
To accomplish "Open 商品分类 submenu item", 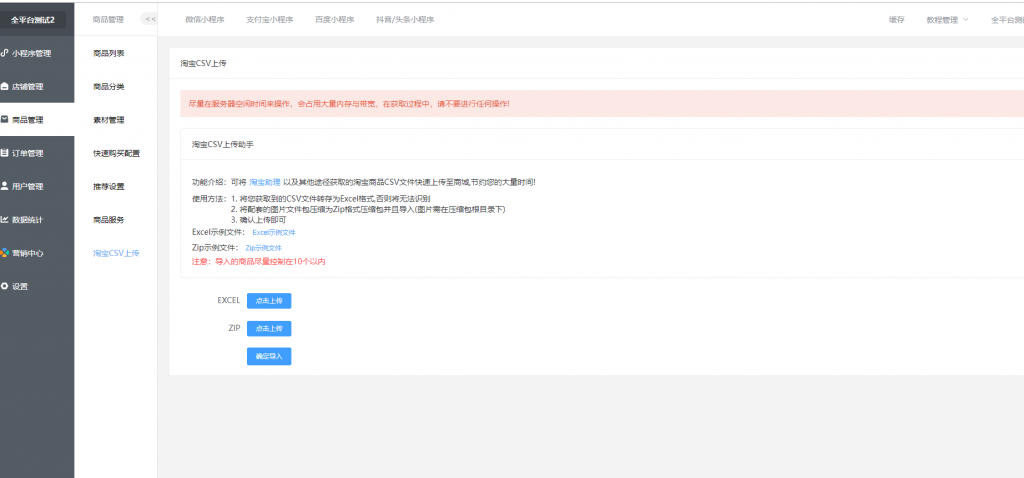I will pos(108,87).
